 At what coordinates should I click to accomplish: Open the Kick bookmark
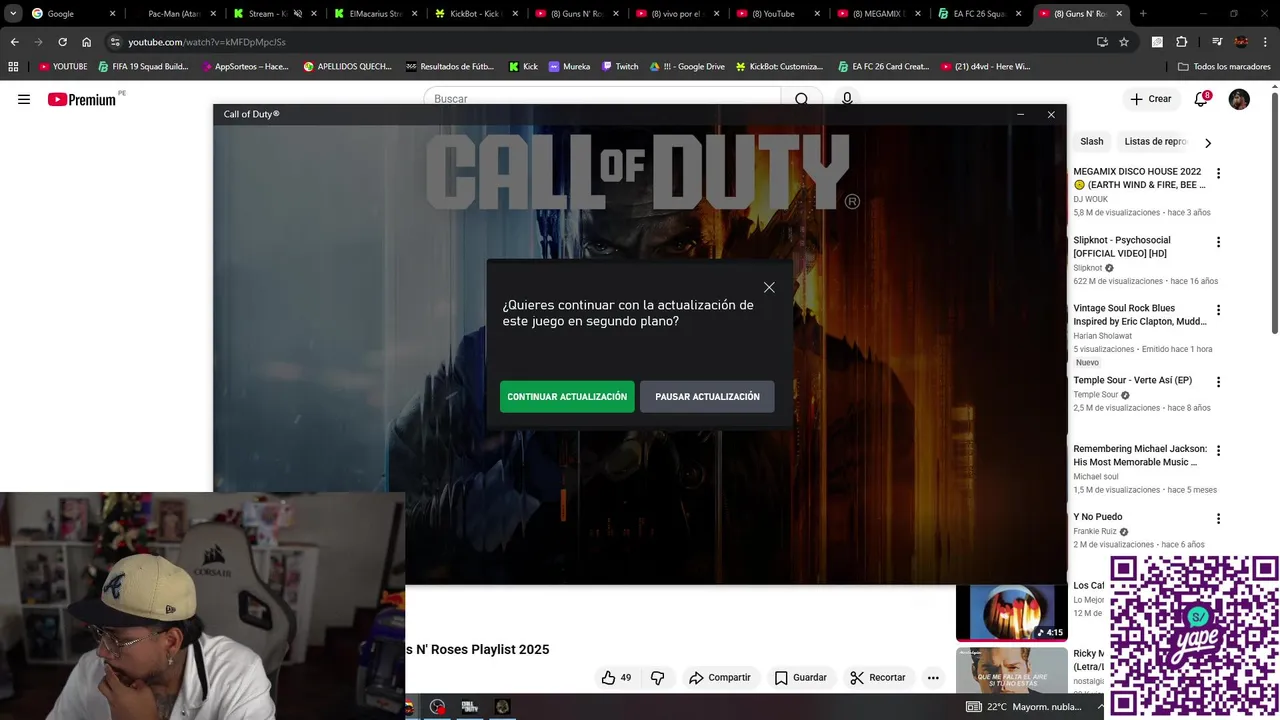click(x=523, y=66)
